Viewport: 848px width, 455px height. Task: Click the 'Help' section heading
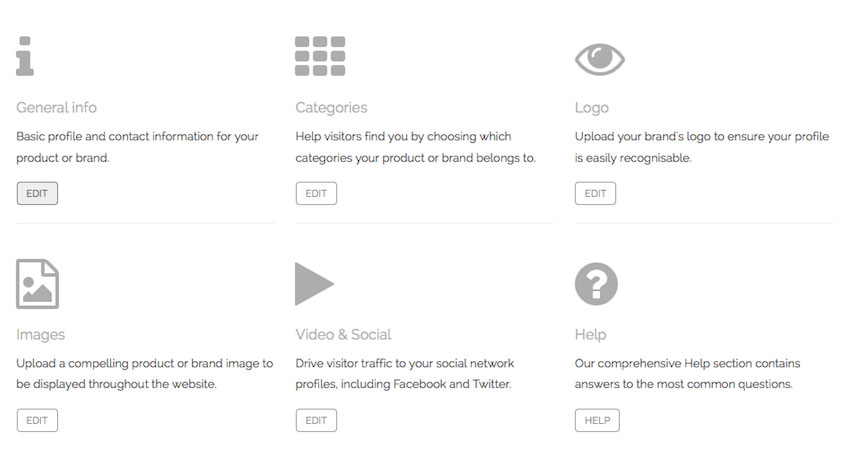click(x=591, y=335)
